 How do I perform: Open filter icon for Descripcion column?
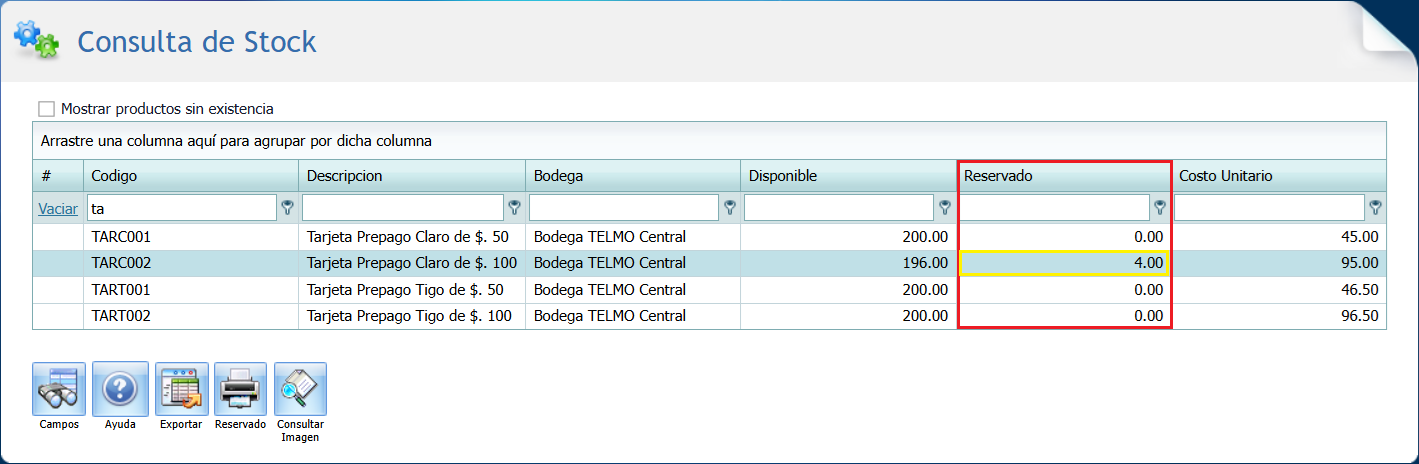tap(515, 208)
